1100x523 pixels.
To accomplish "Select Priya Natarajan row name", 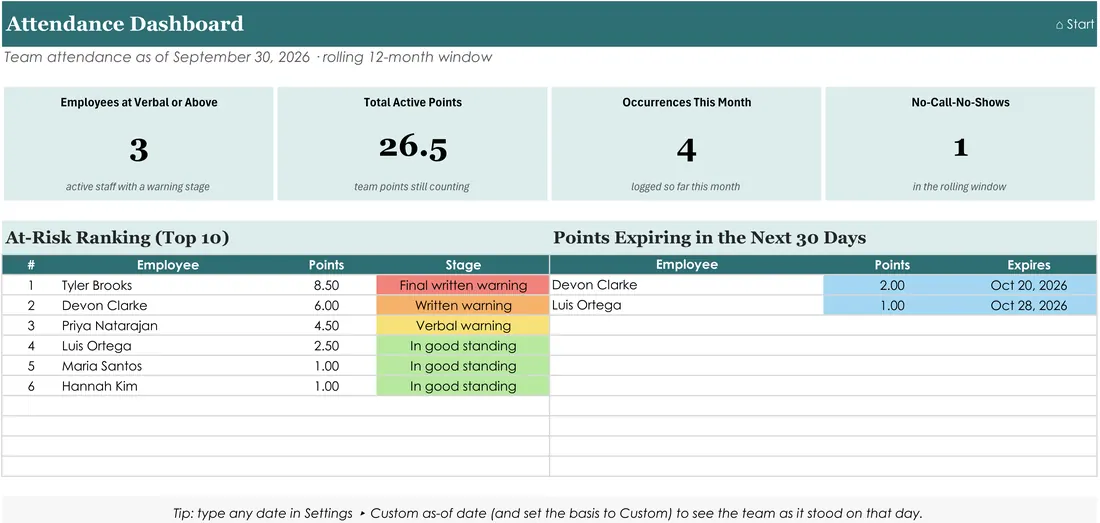I will pos(109,326).
